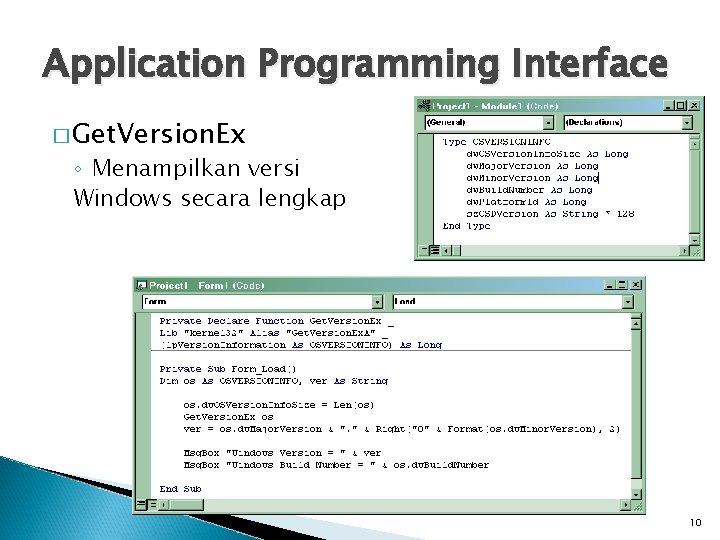720x540 pixels.
Task: Click the 'Private Sub Form_Load()' line
Action: [228, 369]
